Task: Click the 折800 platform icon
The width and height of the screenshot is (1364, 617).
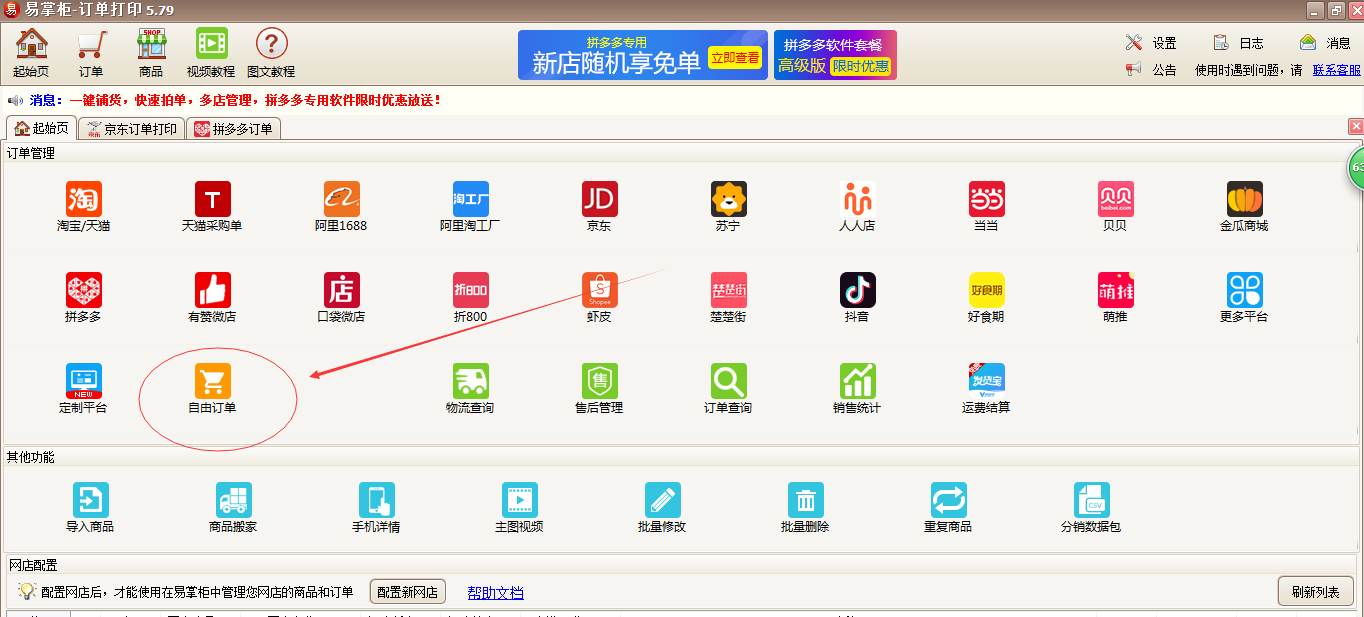Action: 471,290
